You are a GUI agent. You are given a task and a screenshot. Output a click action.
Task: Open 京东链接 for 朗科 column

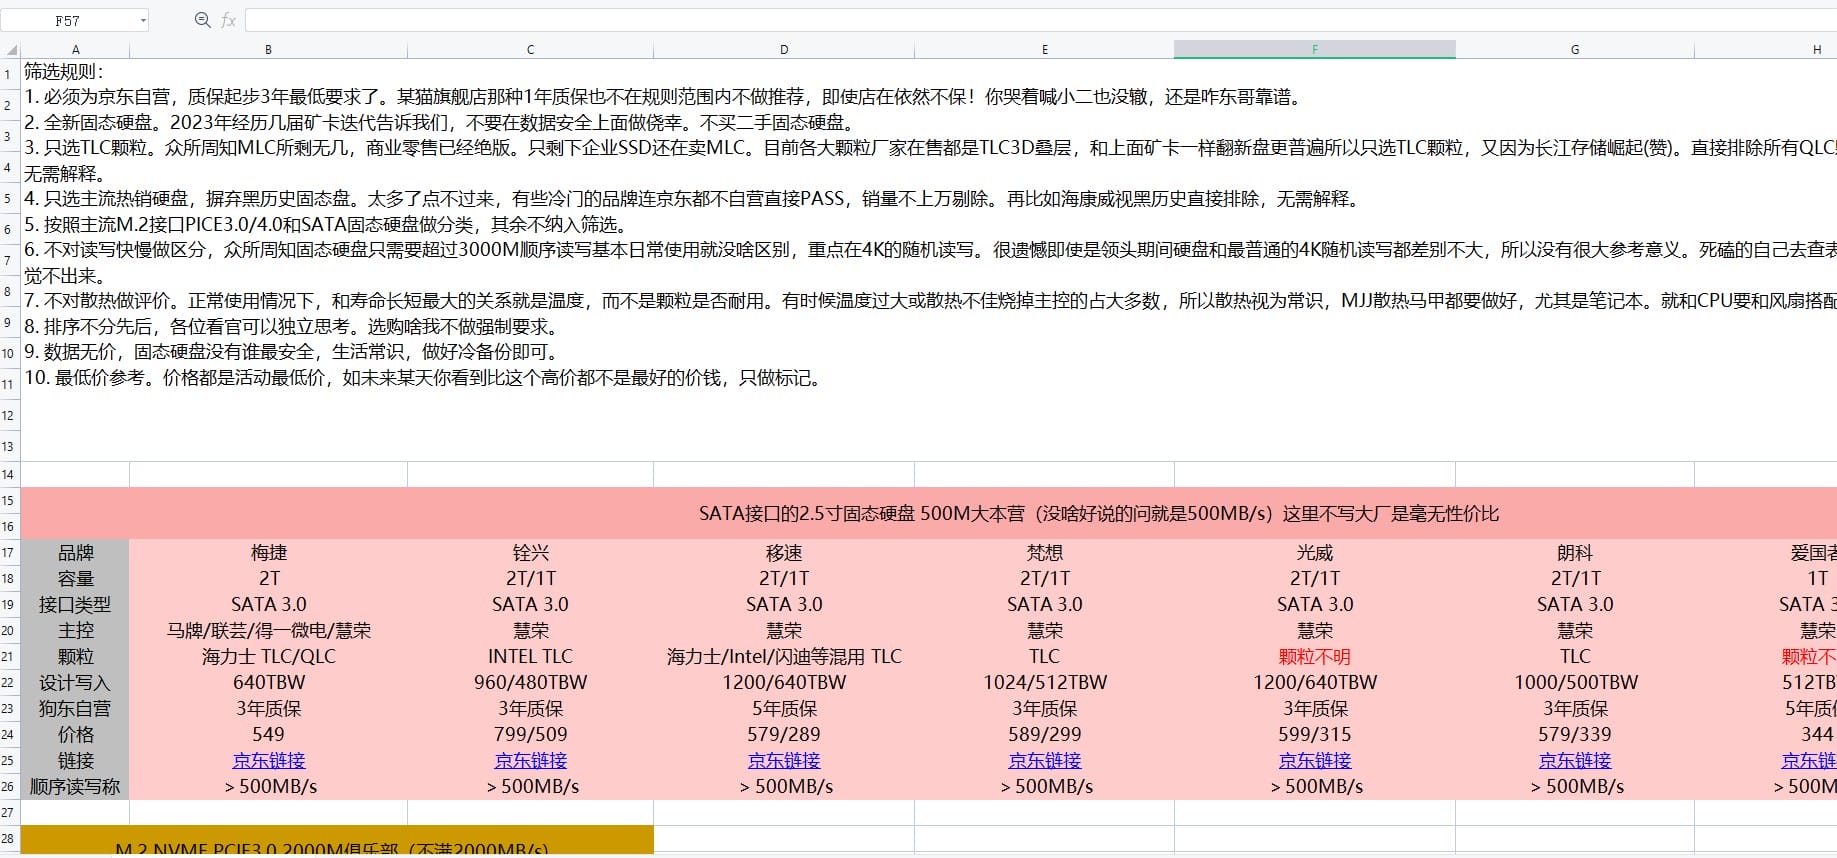(1574, 760)
